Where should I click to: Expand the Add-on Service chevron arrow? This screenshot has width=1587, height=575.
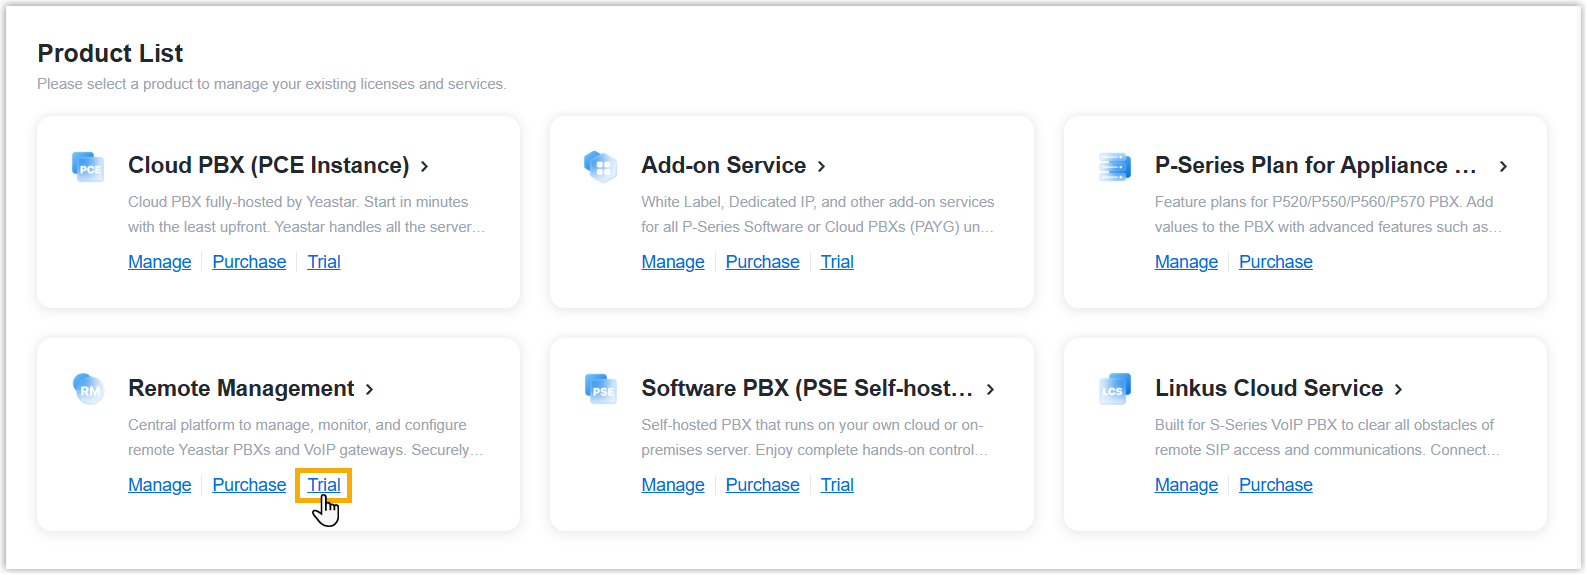click(x=822, y=167)
